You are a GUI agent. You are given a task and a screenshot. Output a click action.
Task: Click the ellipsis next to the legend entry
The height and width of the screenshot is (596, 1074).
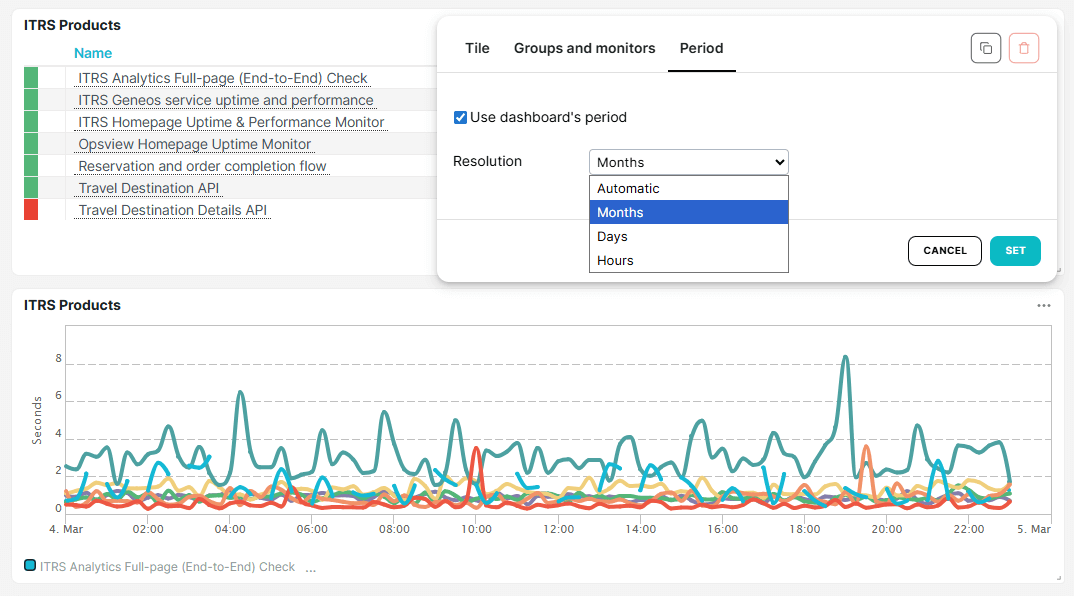310,567
